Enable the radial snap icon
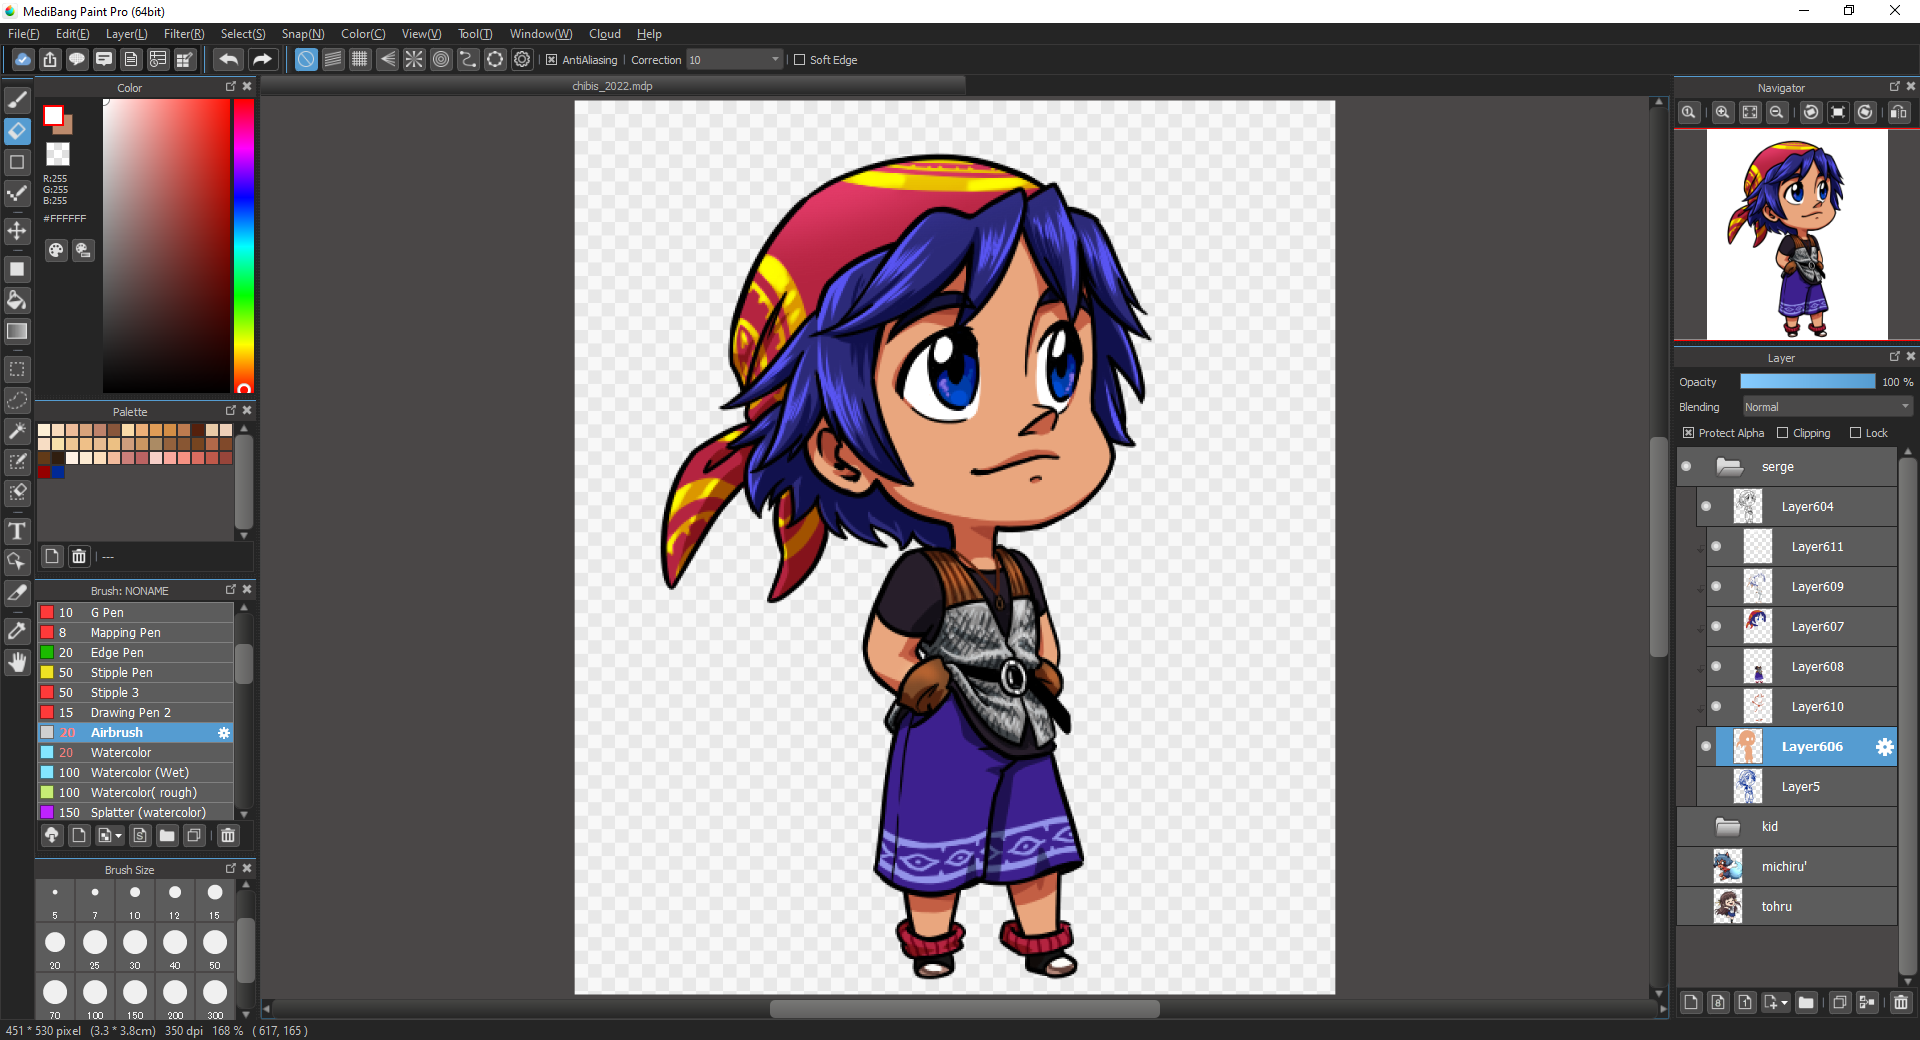 point(414,60)
